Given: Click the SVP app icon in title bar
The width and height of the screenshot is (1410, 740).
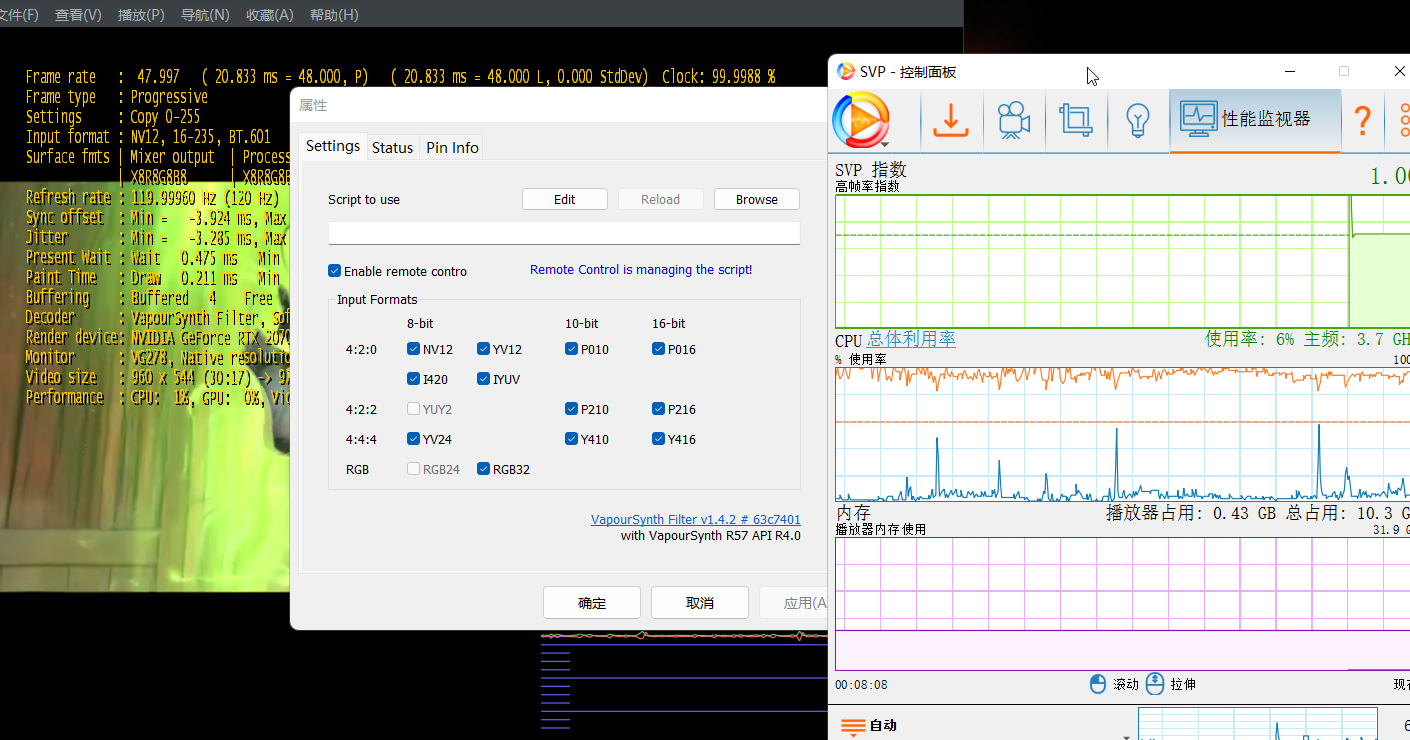Looking at the screenshot, I should 845,71.
